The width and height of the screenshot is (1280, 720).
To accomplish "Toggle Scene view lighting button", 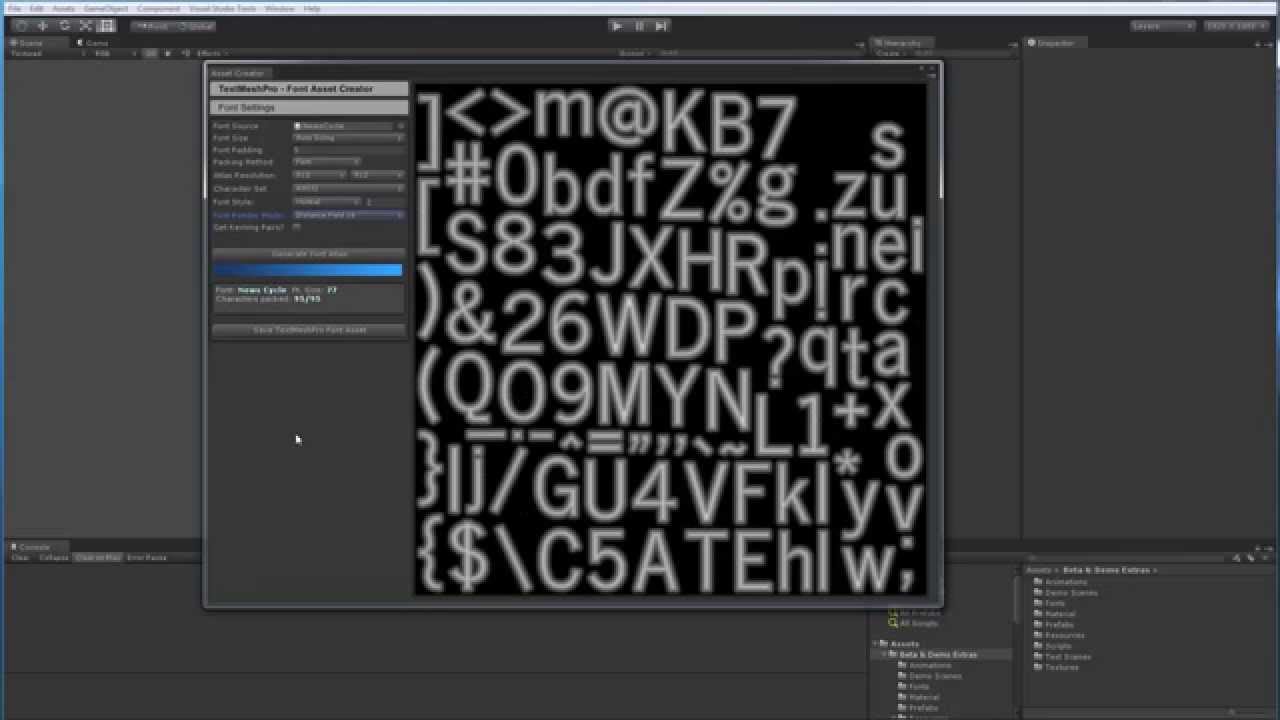I will point(167,53).
